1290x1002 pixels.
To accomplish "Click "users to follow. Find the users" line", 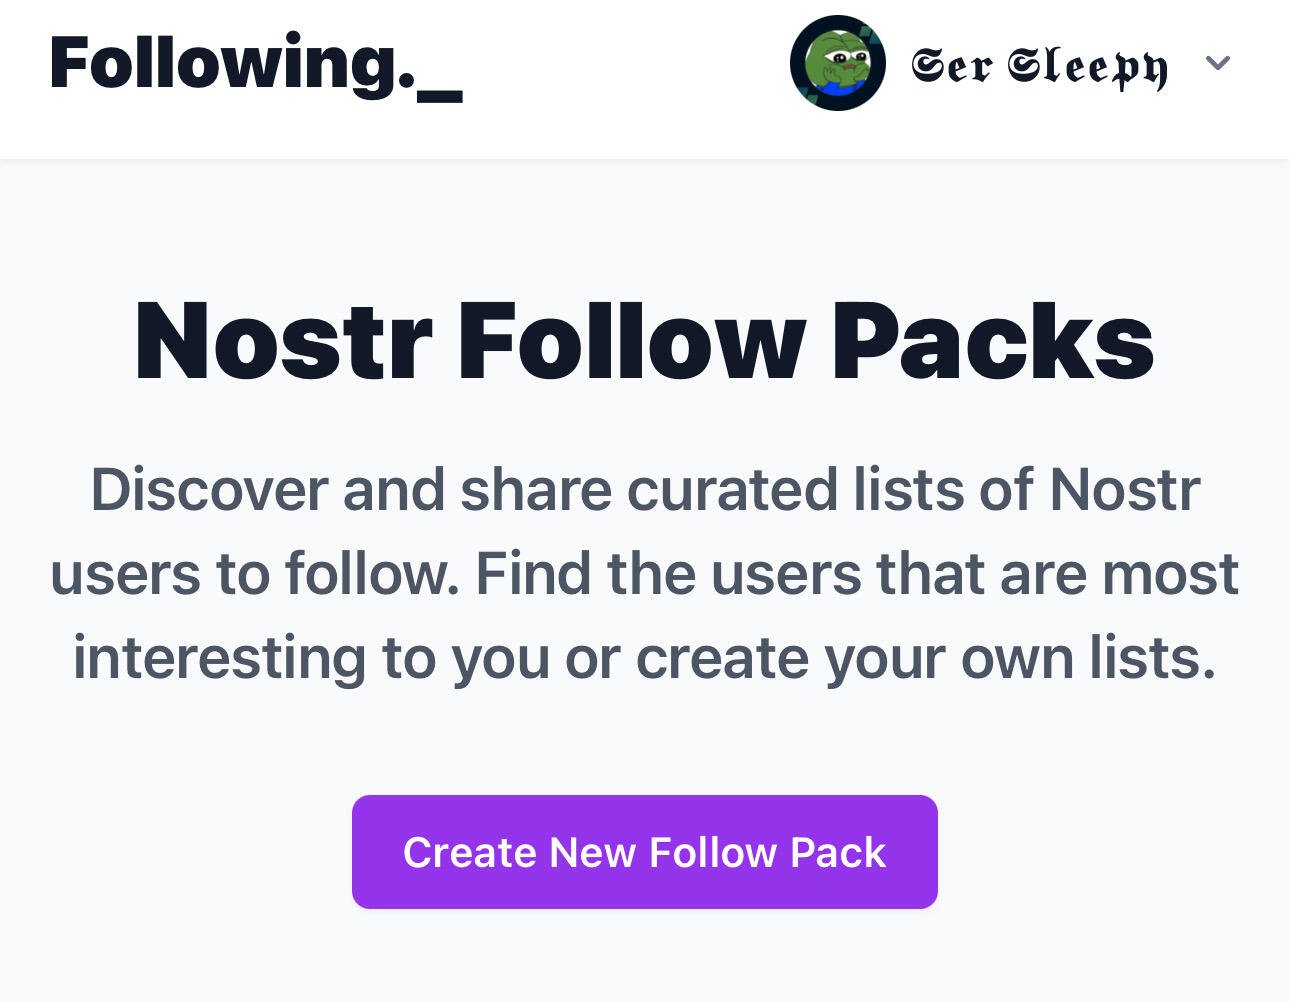I will click(645, 574).
